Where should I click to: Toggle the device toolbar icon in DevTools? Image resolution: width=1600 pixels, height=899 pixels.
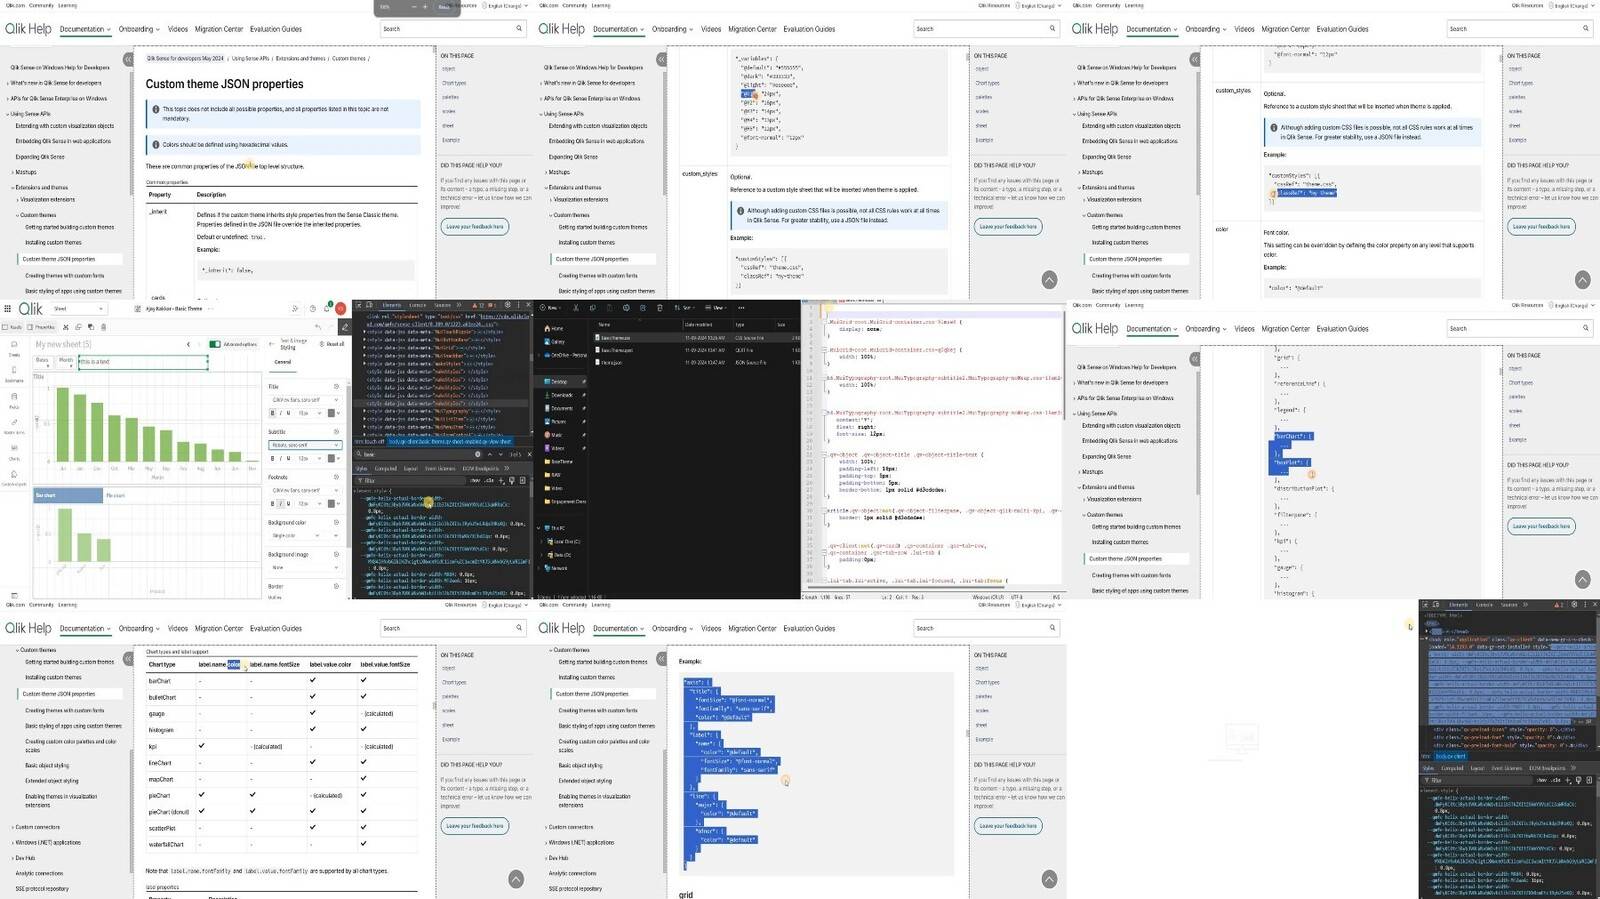pos(369,305)
